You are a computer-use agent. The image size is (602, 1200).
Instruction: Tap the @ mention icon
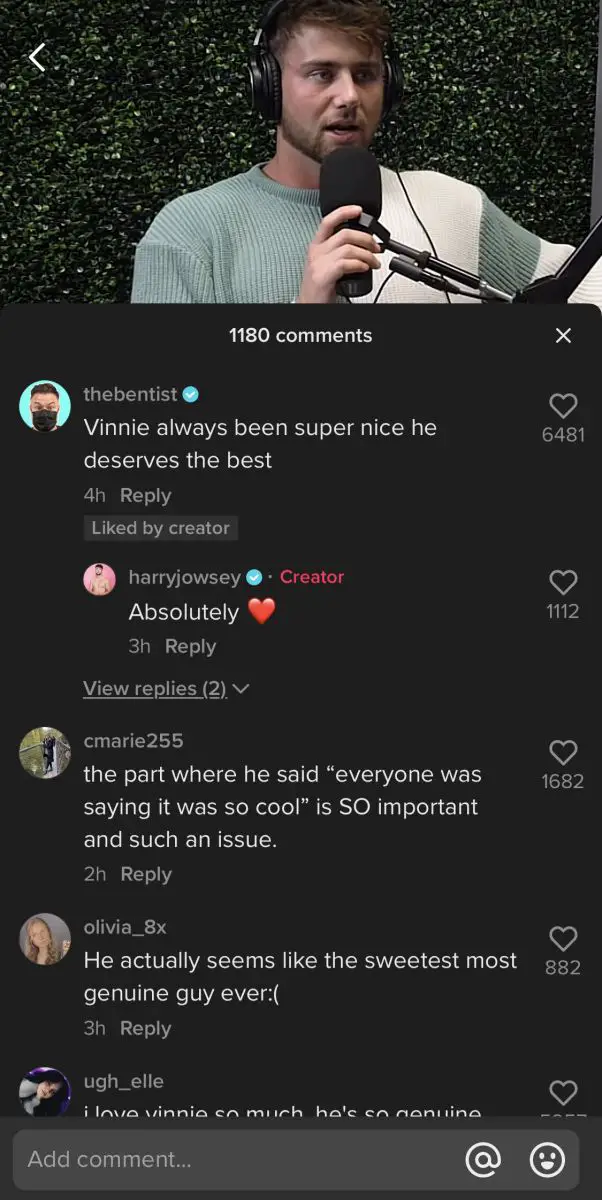tap(483, 1160)
